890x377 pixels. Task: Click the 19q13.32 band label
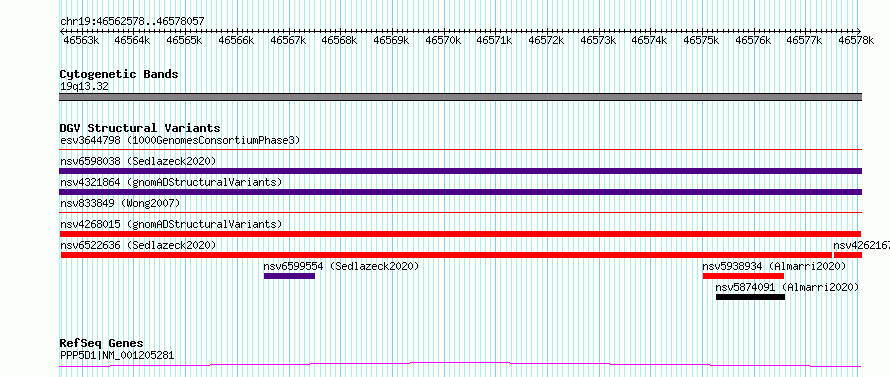coord(85,87)
